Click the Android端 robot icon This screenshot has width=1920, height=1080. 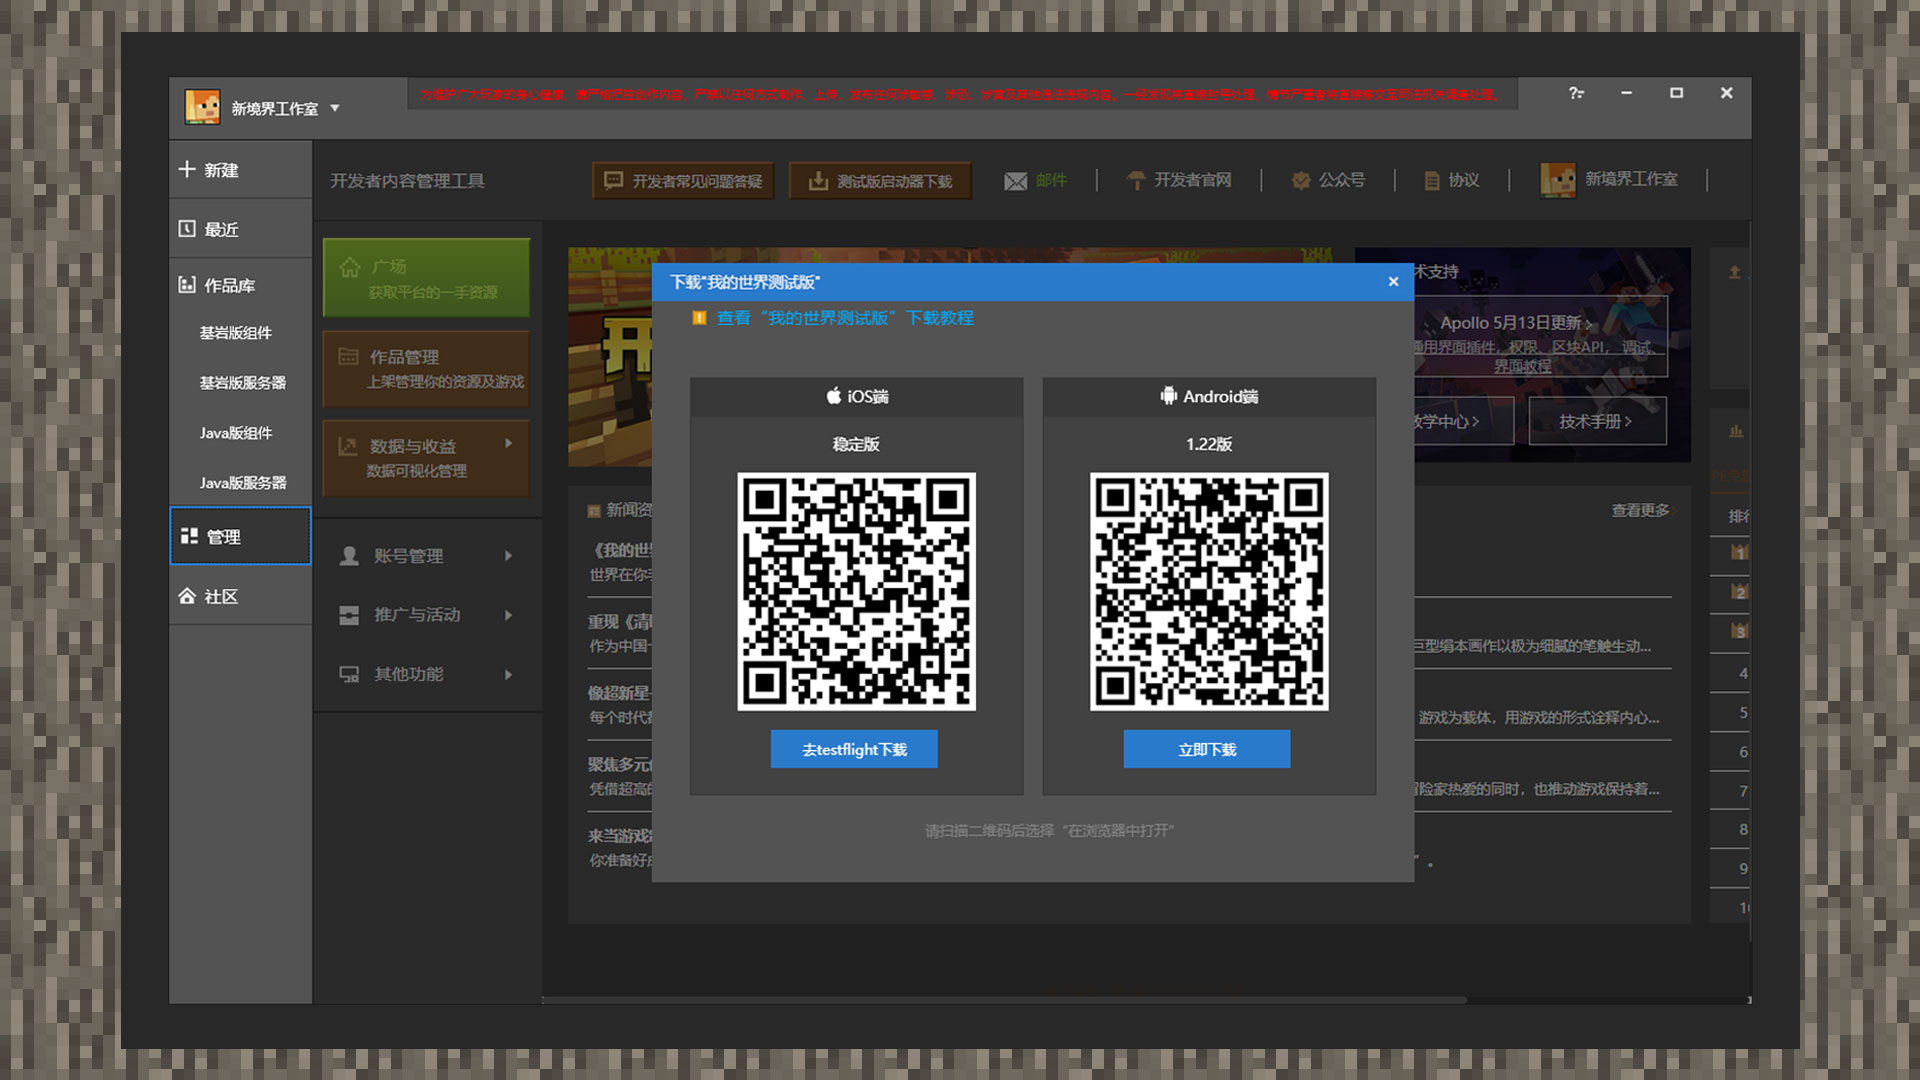(1168, 396)
